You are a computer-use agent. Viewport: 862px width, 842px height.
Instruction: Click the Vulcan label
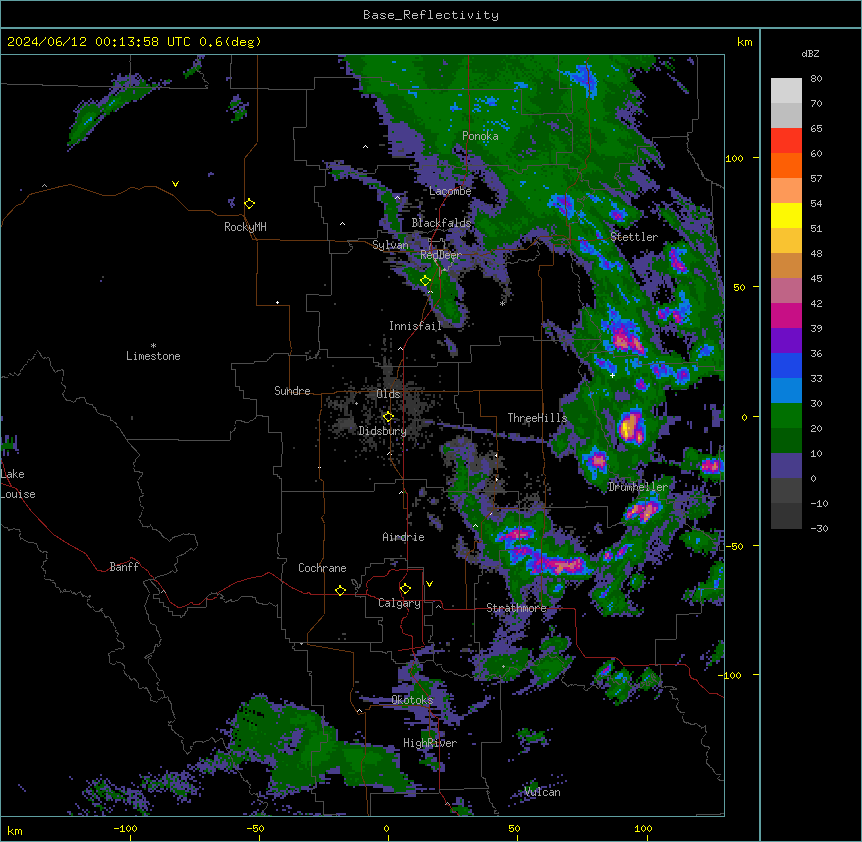point(543,792)
